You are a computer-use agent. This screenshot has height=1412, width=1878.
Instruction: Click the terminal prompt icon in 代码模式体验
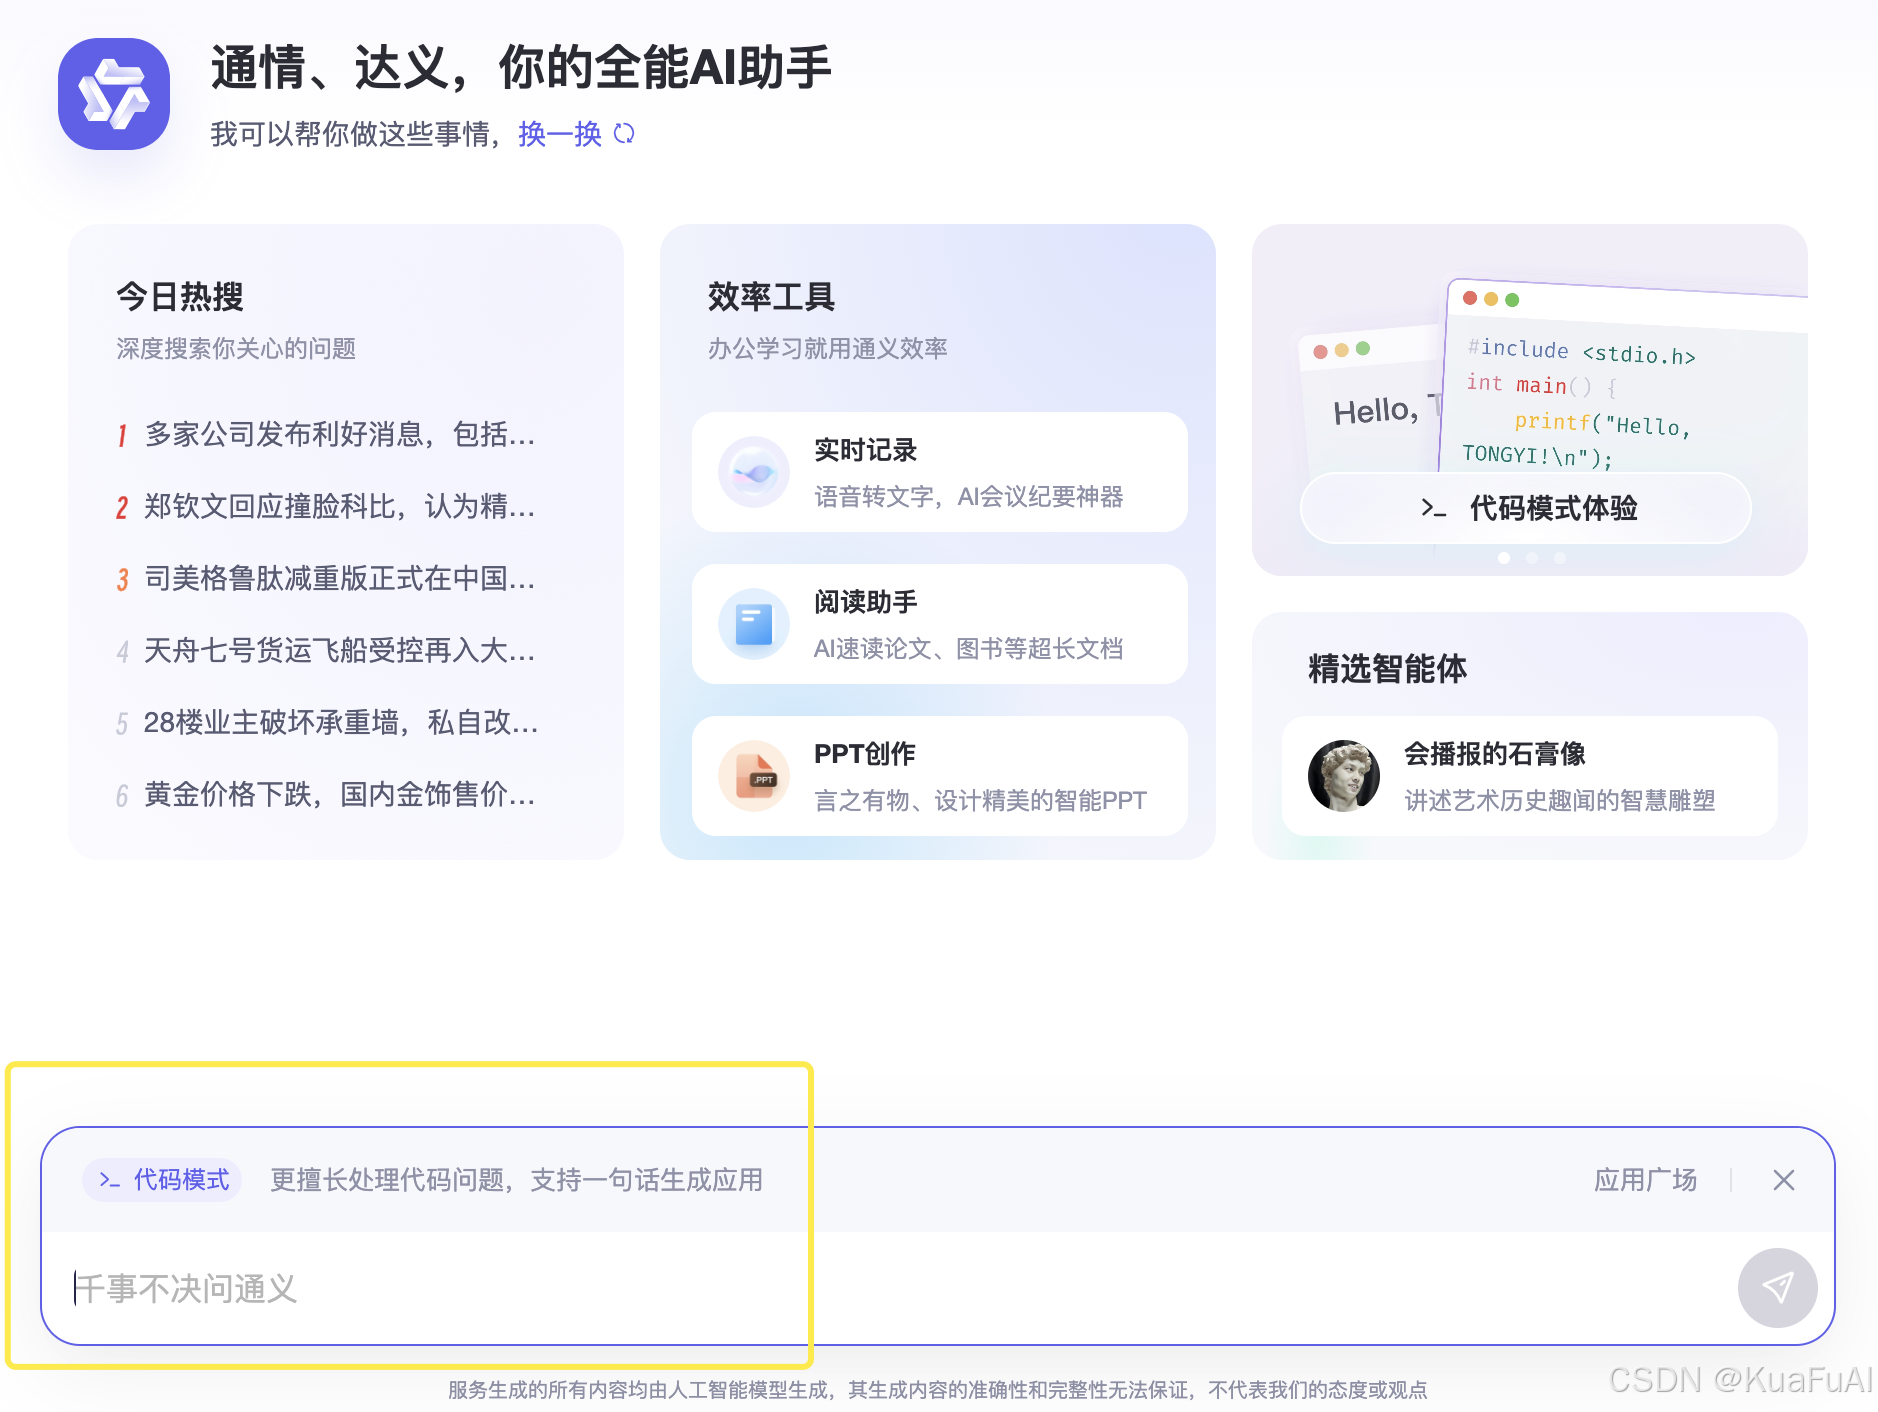click(x=1433, y=509)
